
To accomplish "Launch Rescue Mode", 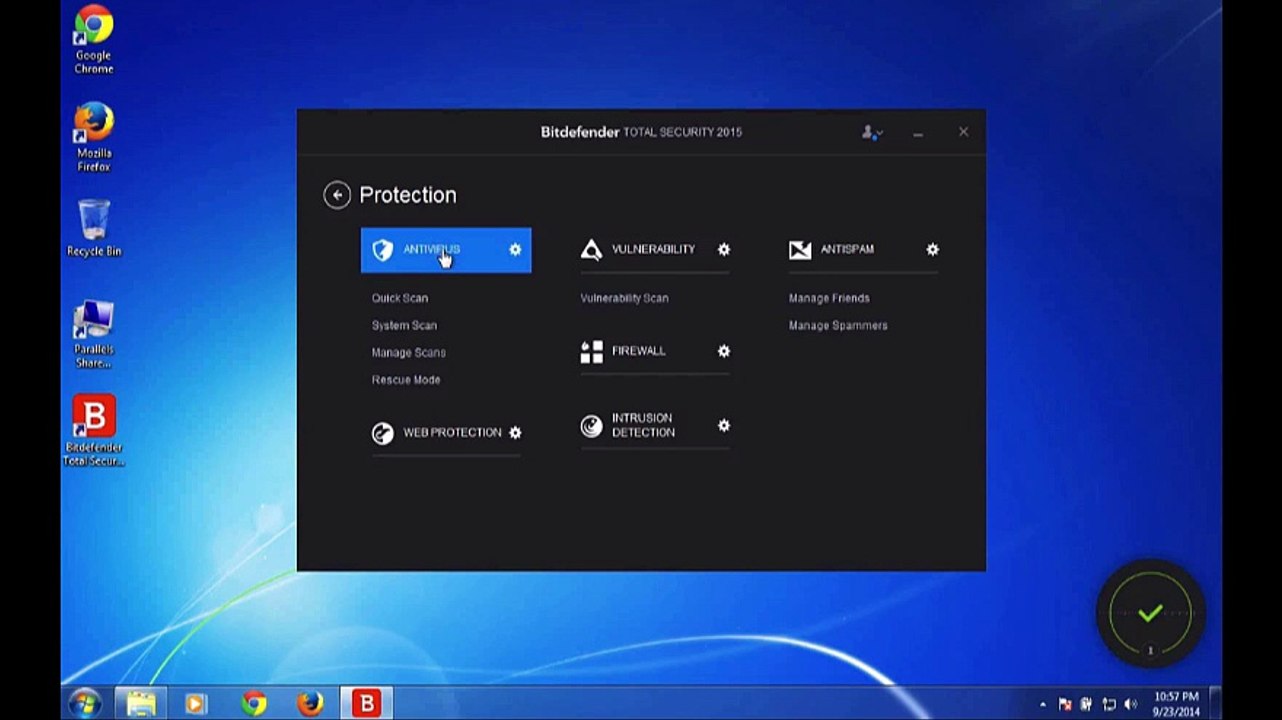I will pyautogui.click(x=406, y=380).
